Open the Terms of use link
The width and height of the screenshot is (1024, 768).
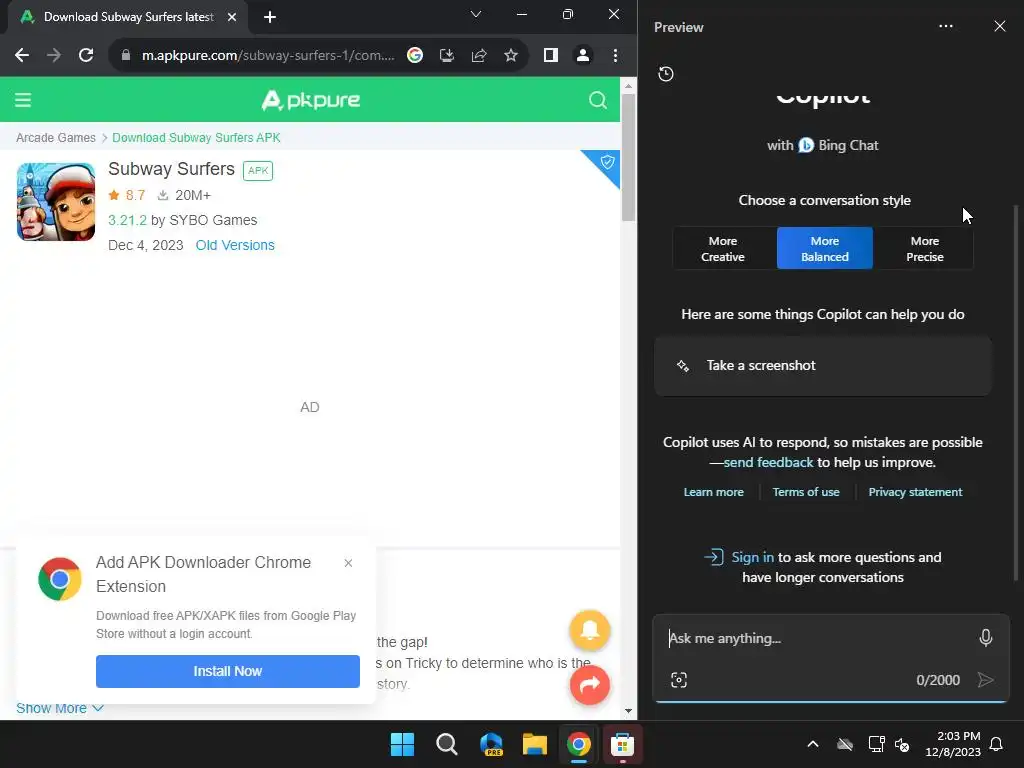(806, 492)
